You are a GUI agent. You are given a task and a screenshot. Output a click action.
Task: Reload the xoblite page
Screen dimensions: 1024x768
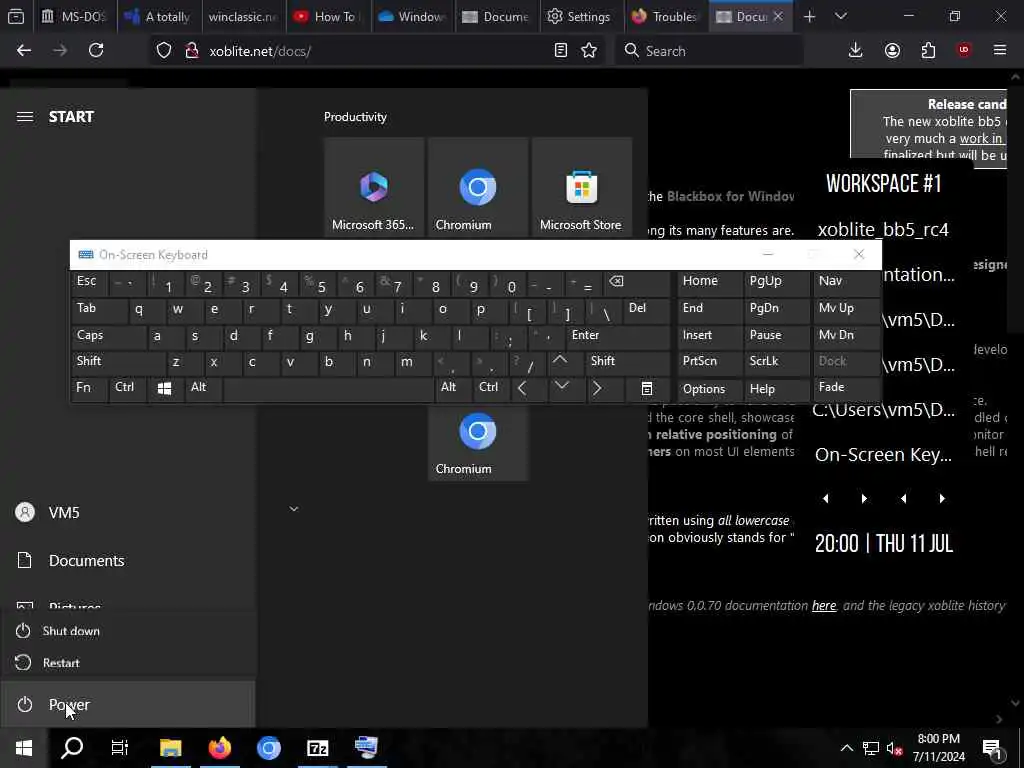coord(96,50)
